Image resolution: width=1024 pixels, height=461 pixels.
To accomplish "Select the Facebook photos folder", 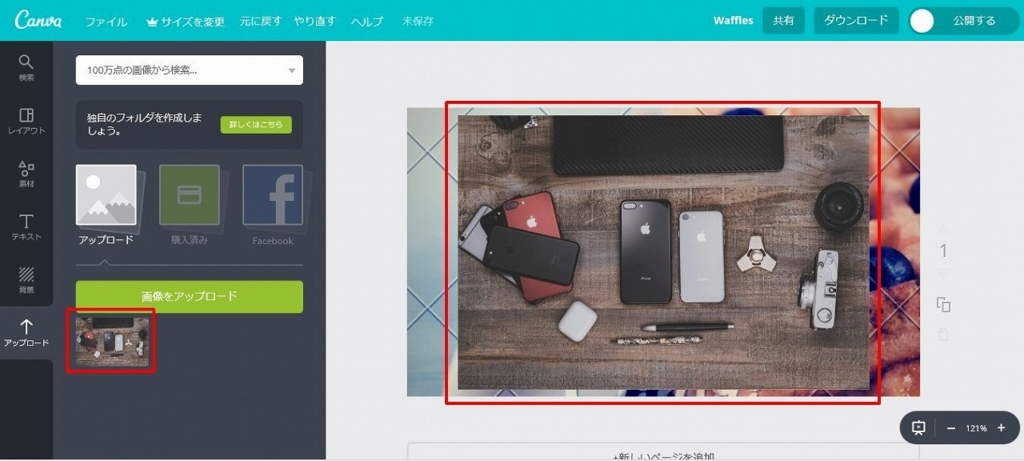I will click(272, 195).
